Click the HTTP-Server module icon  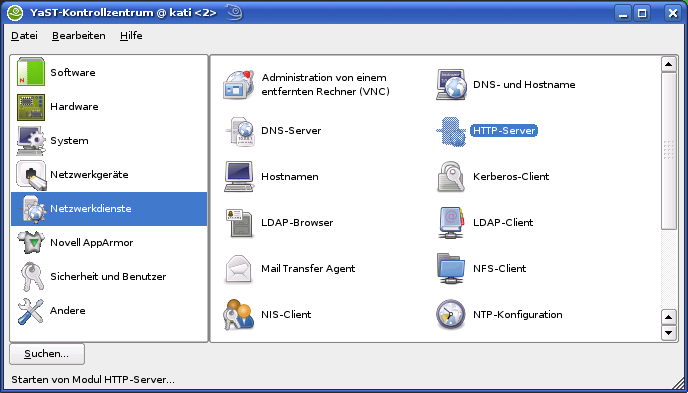click(x=451, y=131)
